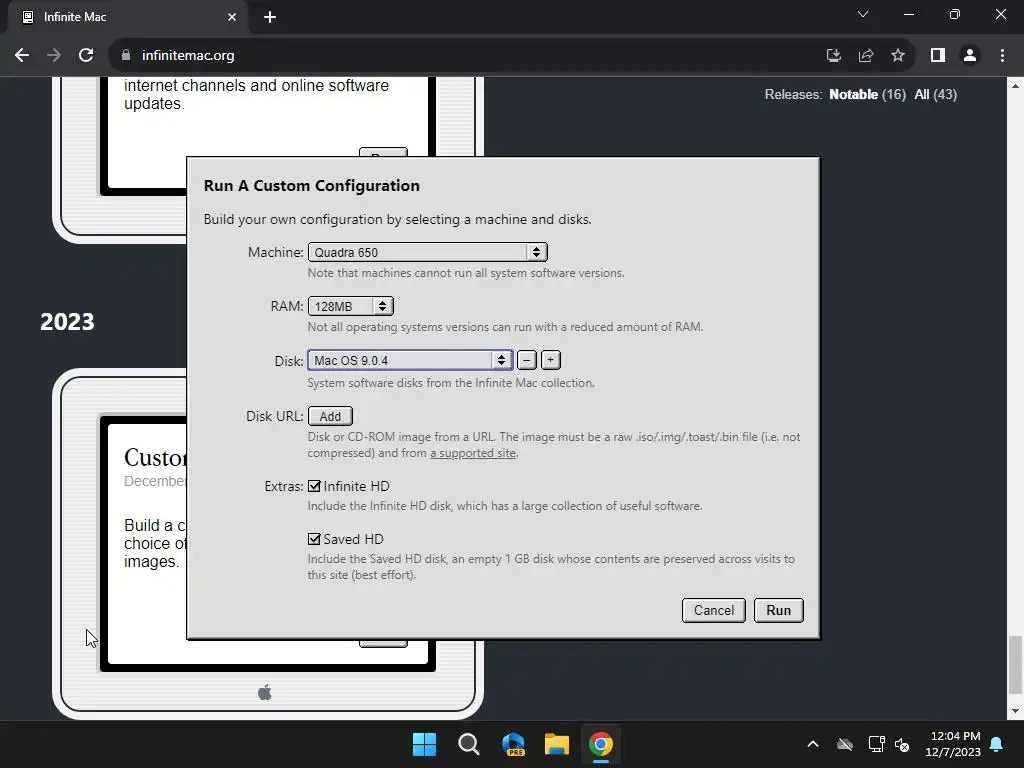Open the clock showing 12:04 PM
Viewport: 1024px width, 768px height.
(953, 744)
